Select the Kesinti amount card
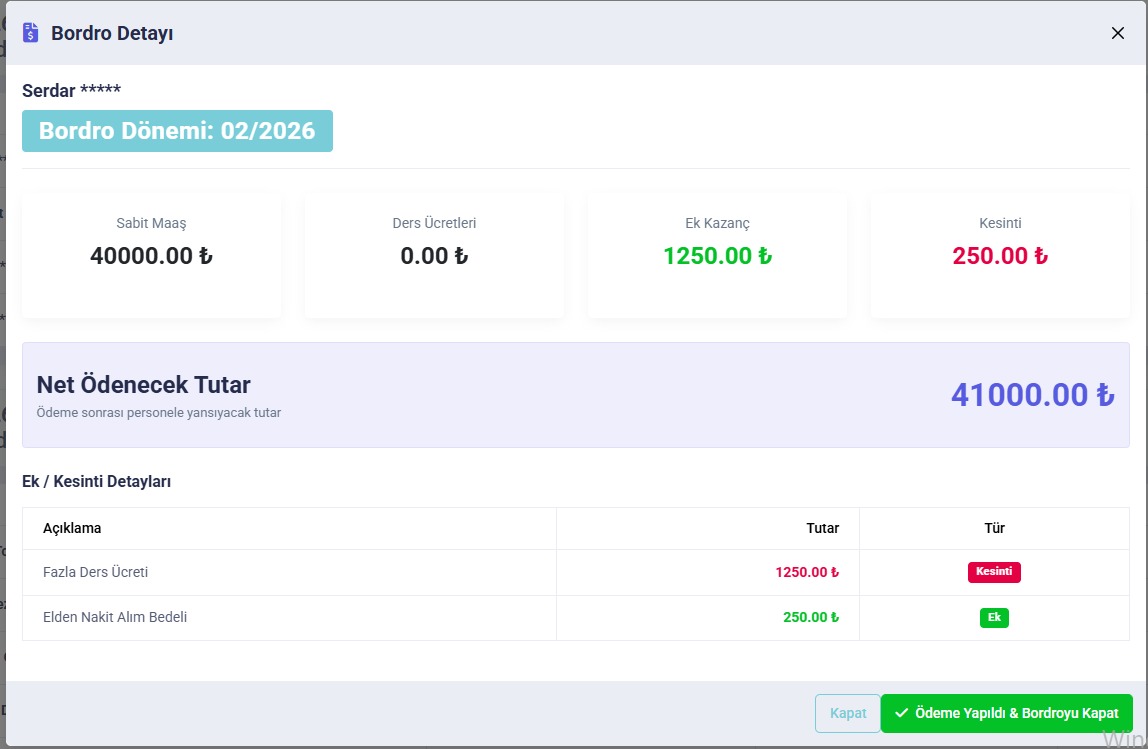1148x749 pixels. pyautogui.click(x=1000, y=255)
